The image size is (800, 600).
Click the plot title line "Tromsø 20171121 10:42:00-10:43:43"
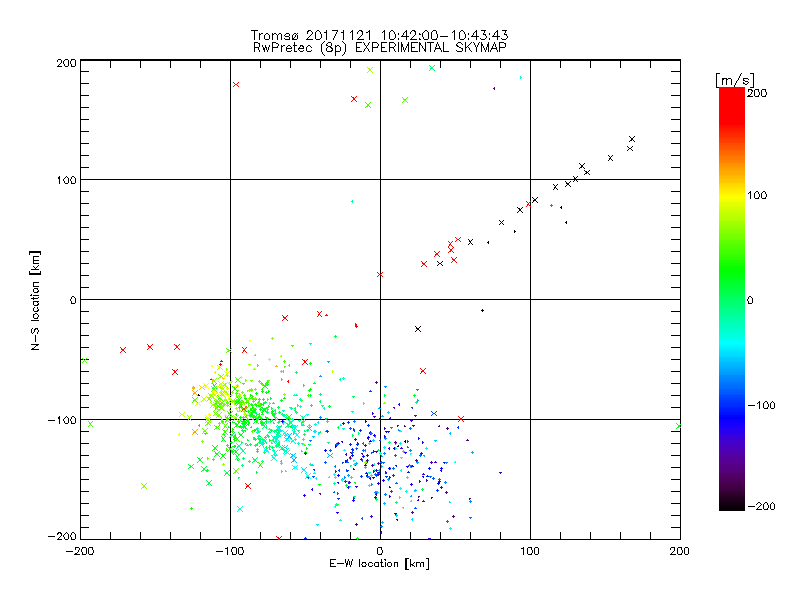[x=379, y=35]
